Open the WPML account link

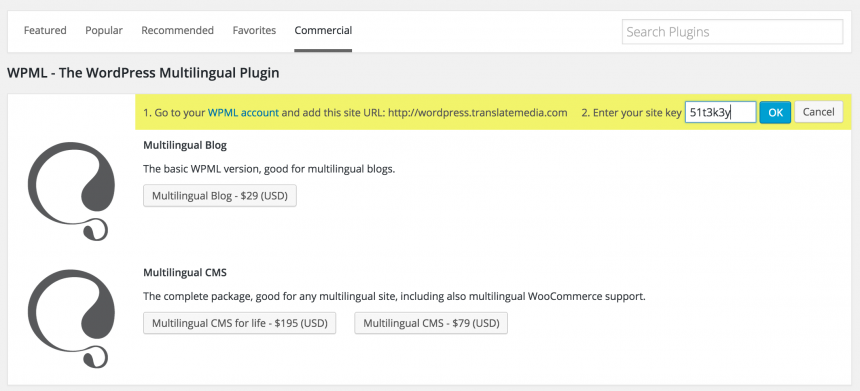click(x=243, y=113)
